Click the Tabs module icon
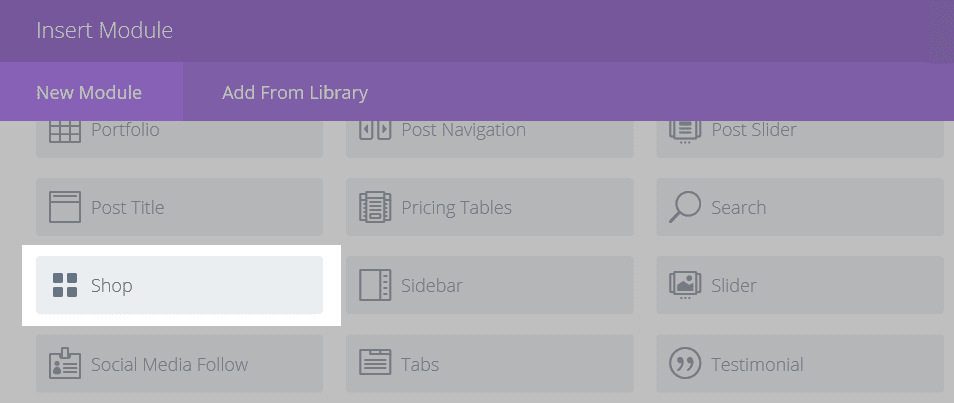Screen dimensions: 954x403 tap(375, 364)
